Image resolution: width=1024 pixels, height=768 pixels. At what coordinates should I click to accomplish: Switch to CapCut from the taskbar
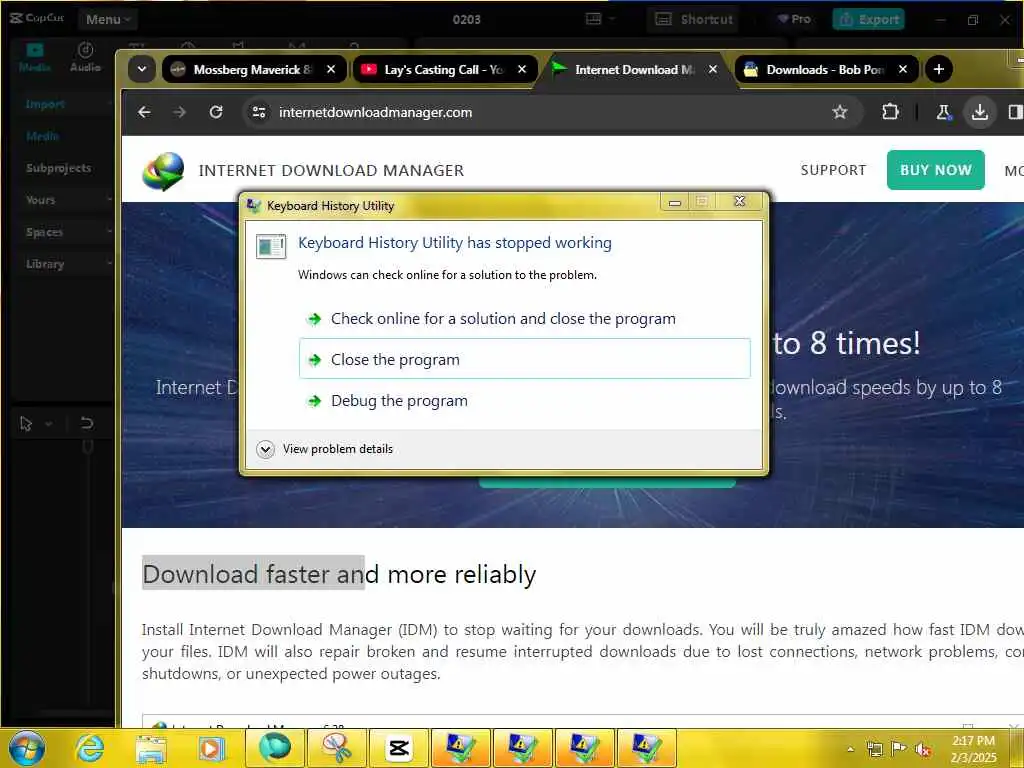click(x=398, y=748)
